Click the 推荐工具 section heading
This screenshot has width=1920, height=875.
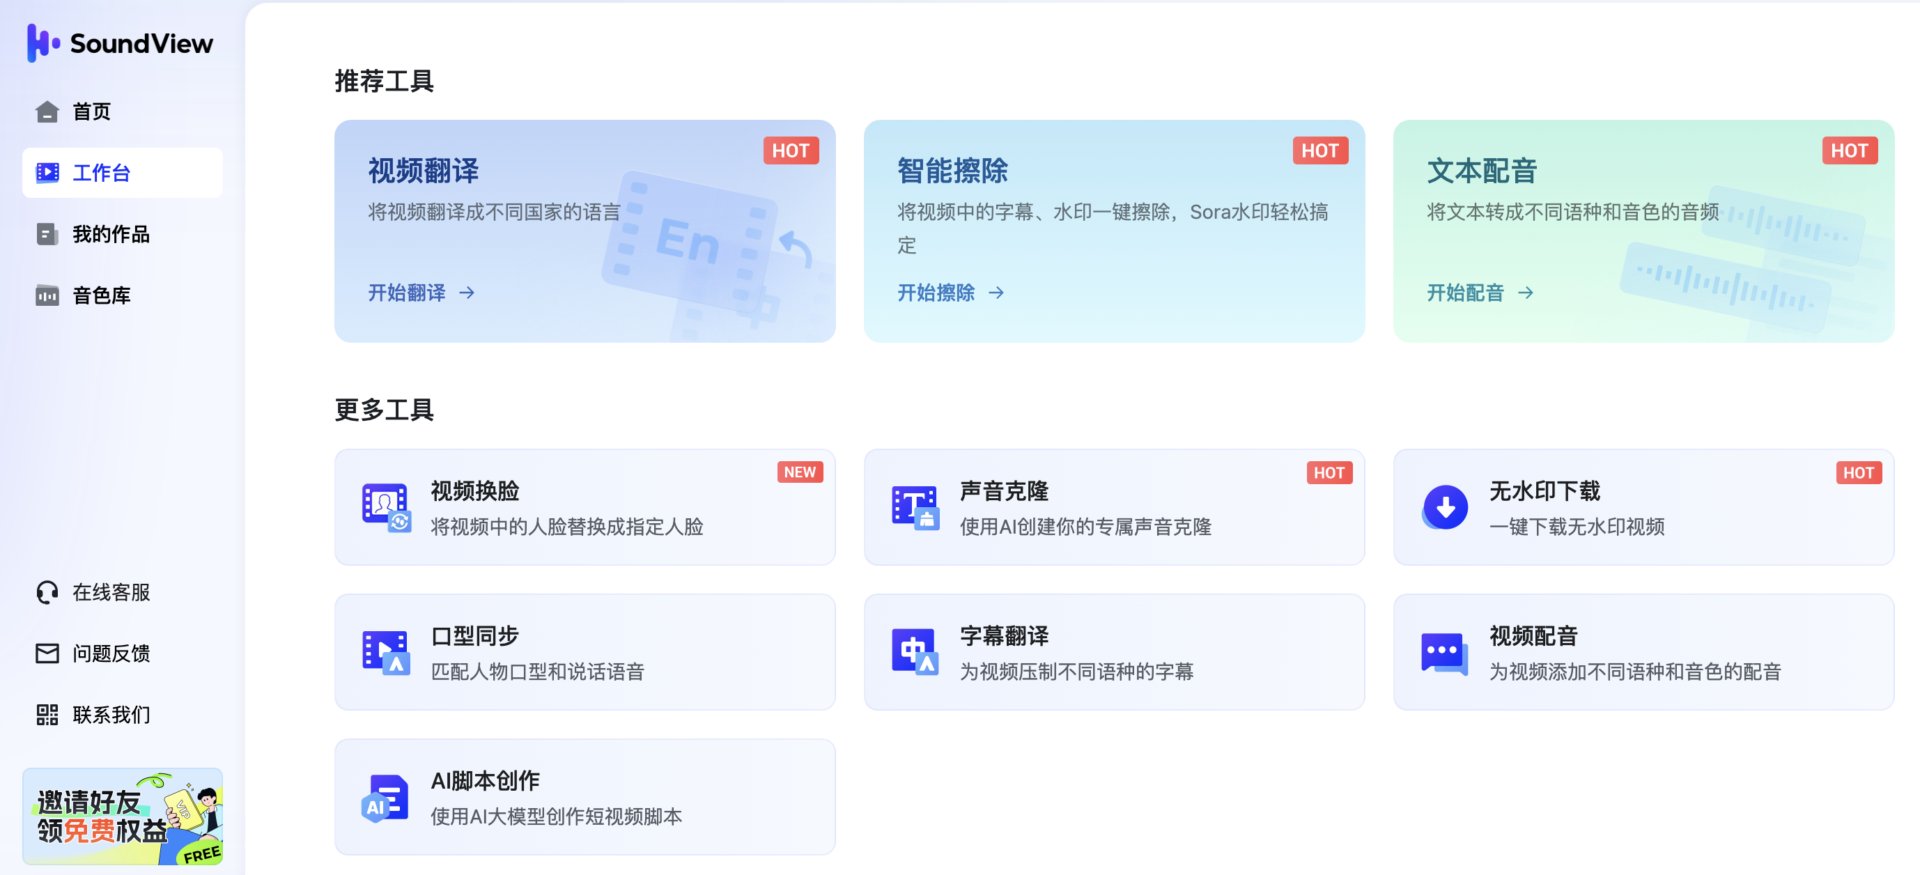tap(384, 81)
